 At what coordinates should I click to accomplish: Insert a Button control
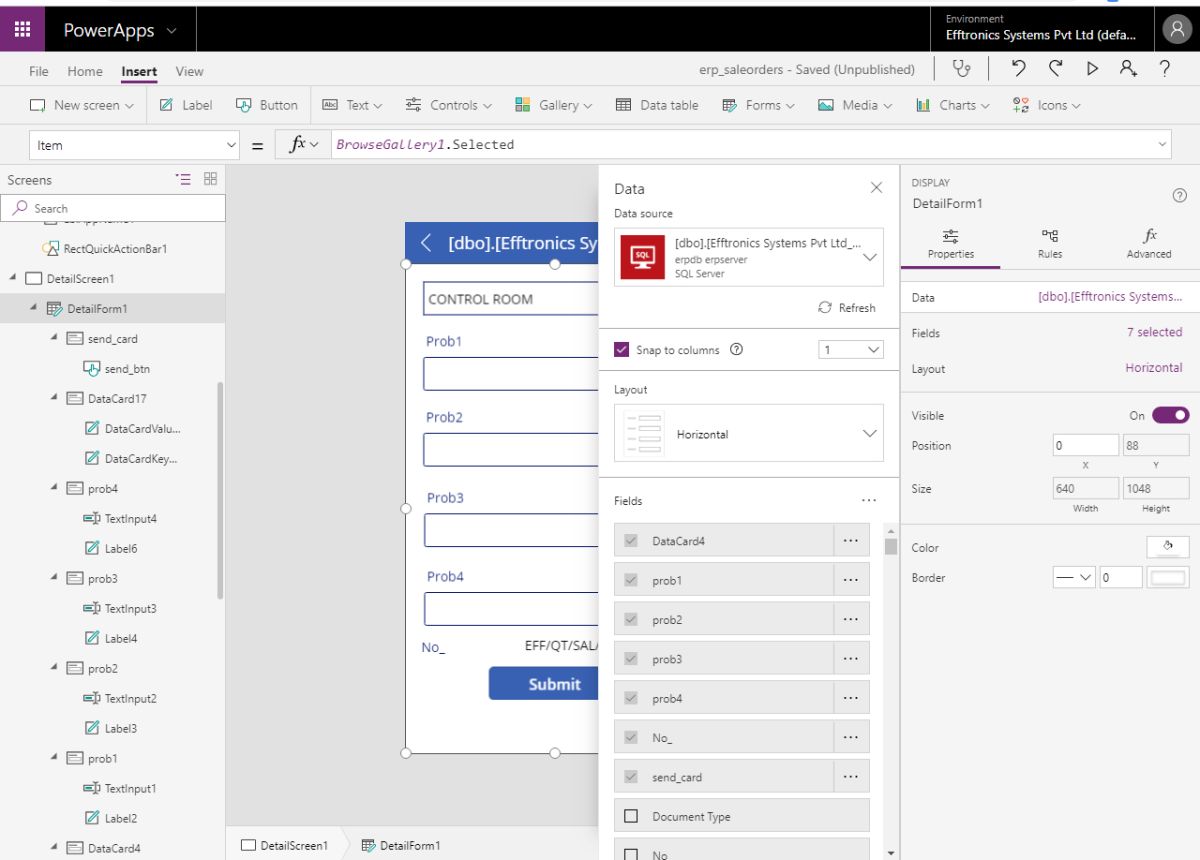pos(267,105)
